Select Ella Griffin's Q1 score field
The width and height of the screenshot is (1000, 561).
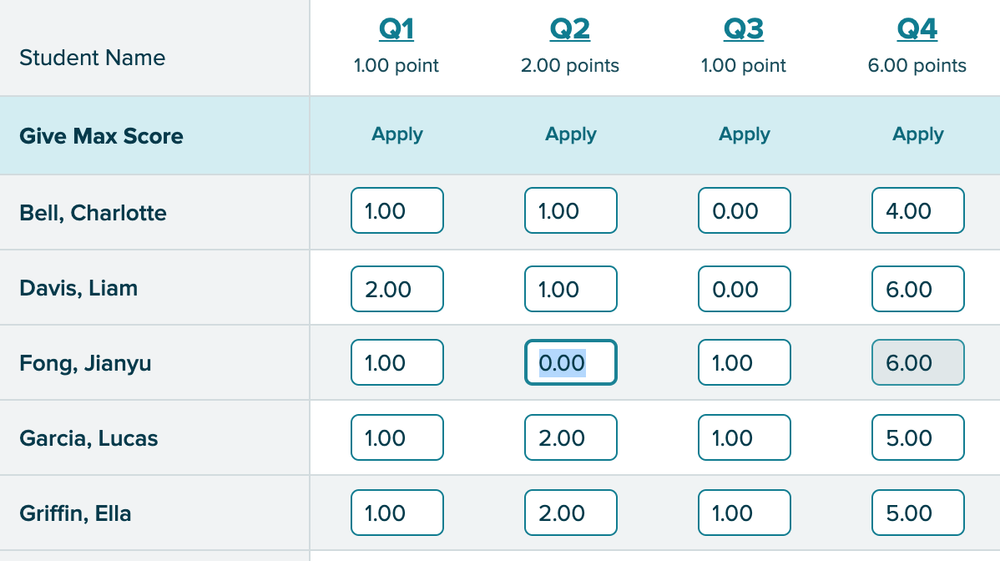point(397,513)
